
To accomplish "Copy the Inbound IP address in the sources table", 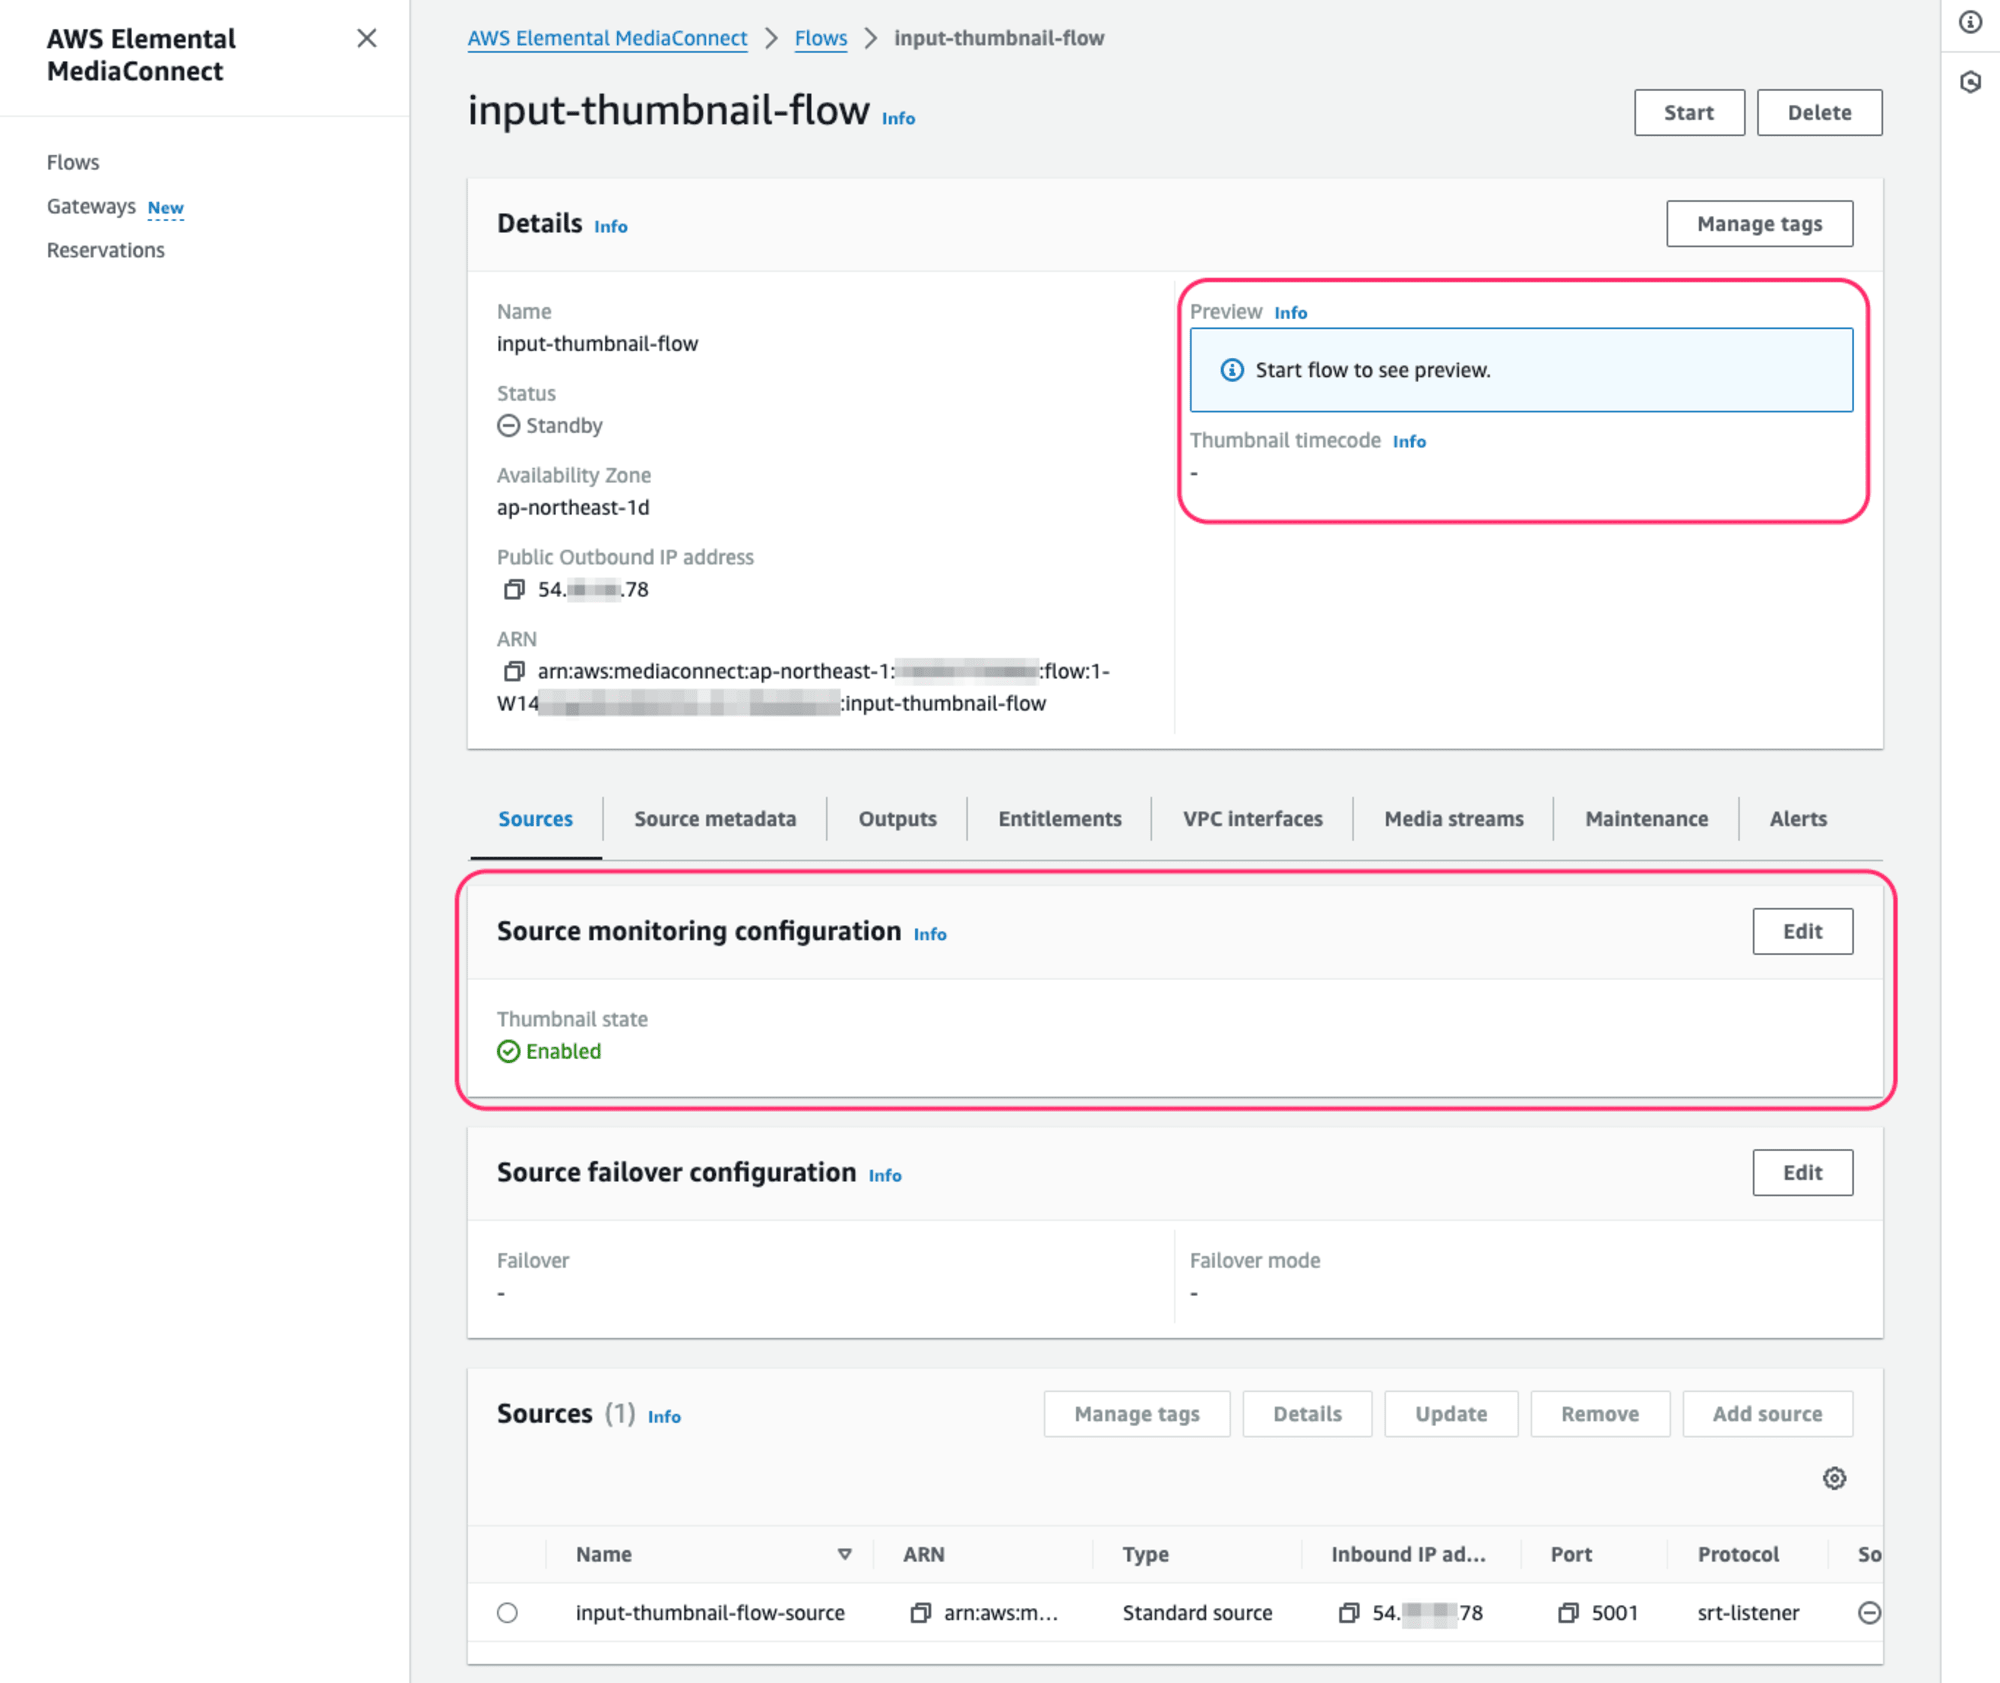I will pyautogui.click(x=1349, y=1612).
